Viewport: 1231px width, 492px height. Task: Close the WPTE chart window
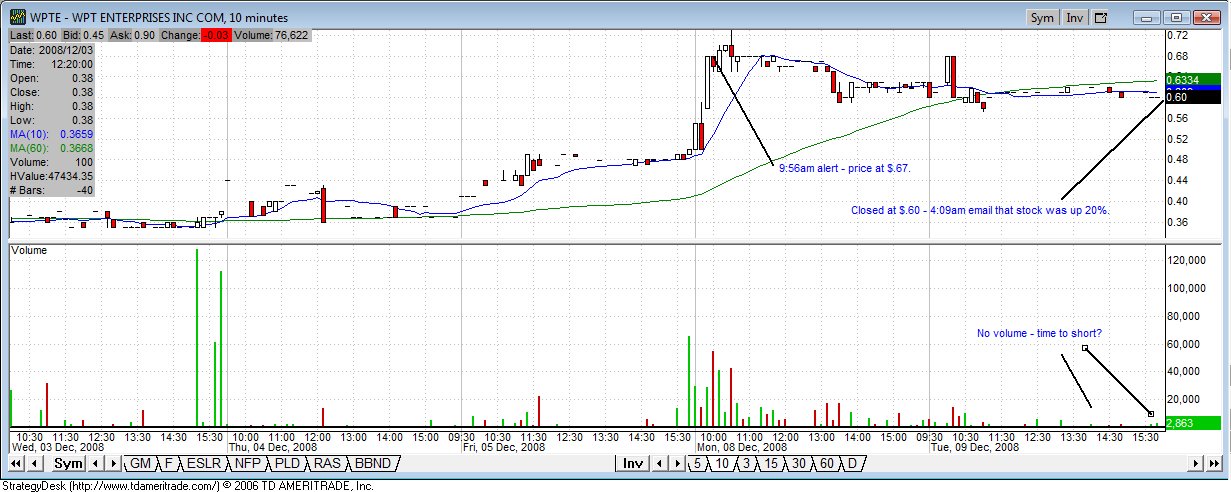tap(1207, 17)
